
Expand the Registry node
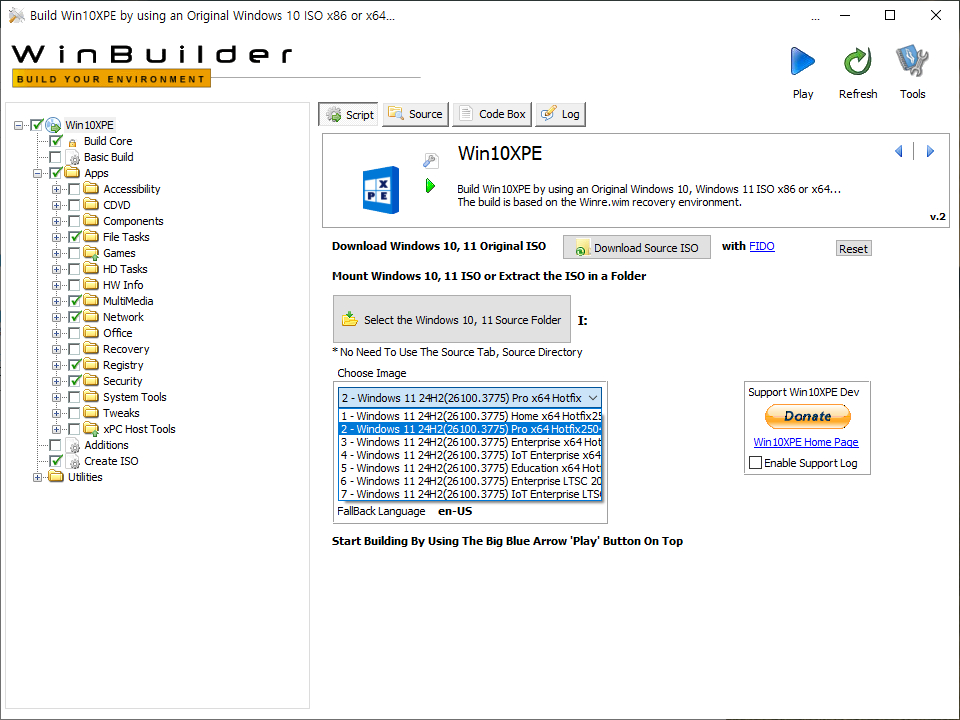tap(56, 365)
